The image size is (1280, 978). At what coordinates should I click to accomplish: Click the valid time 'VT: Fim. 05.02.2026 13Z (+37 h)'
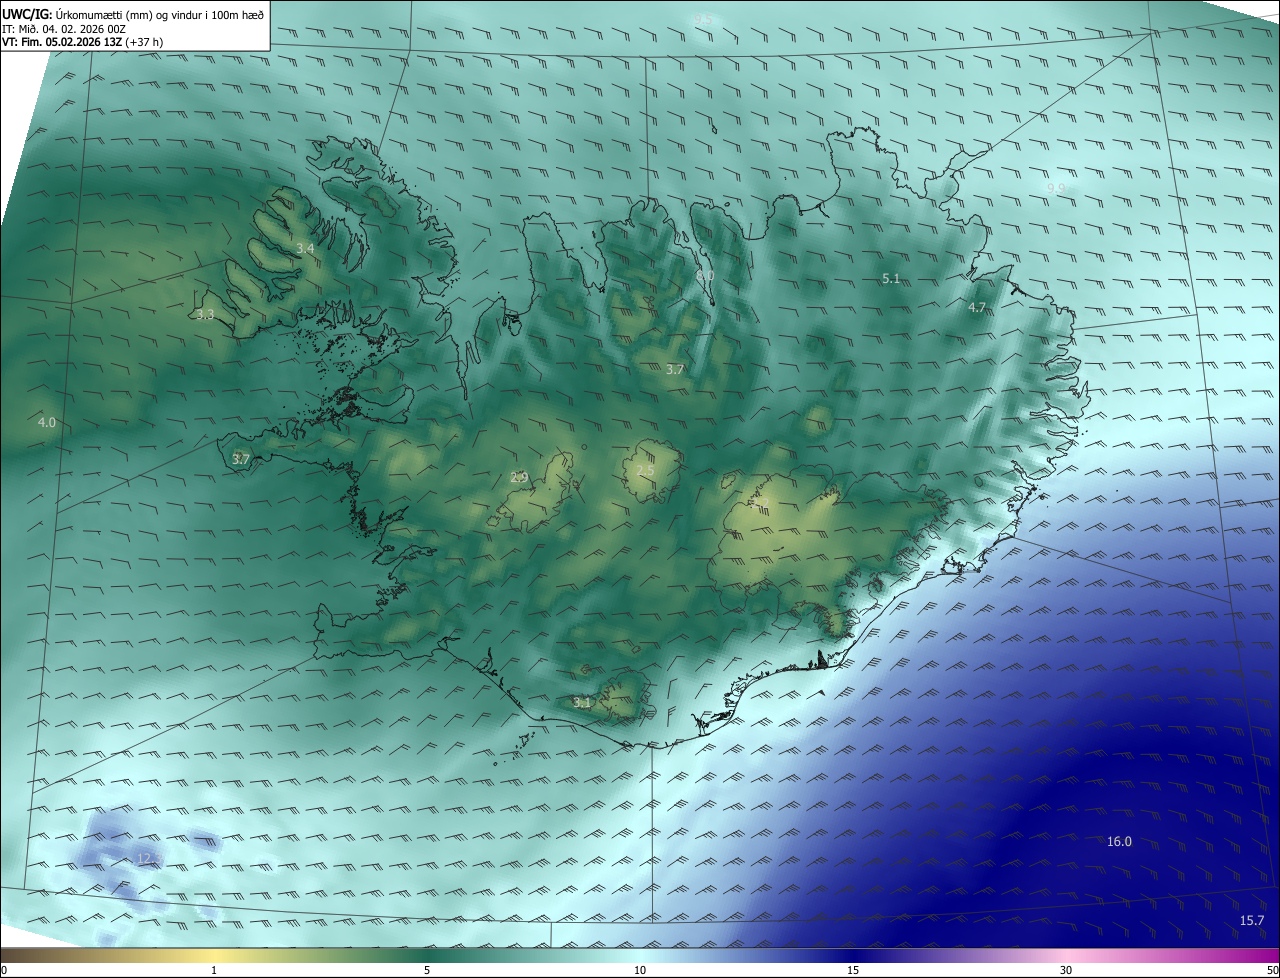coord(83,42)
